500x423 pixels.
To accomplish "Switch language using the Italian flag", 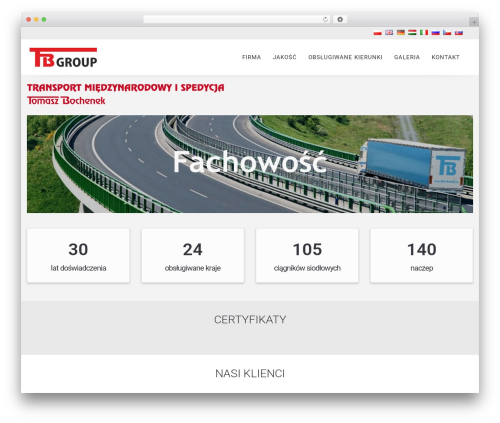I will coord(424,32).
